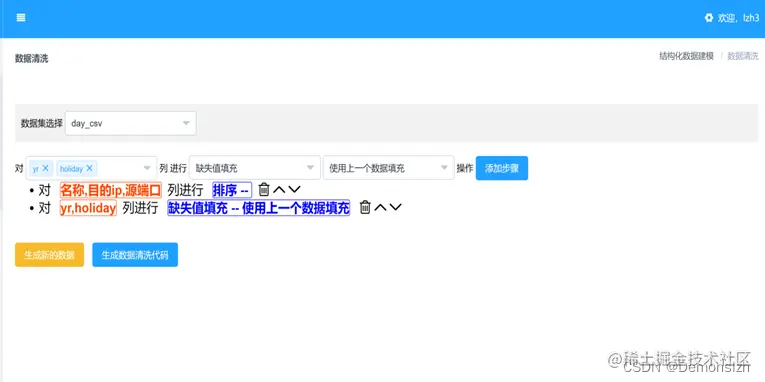
Task: Open the day_csv dataset dropdown
Action: [131, 123]
